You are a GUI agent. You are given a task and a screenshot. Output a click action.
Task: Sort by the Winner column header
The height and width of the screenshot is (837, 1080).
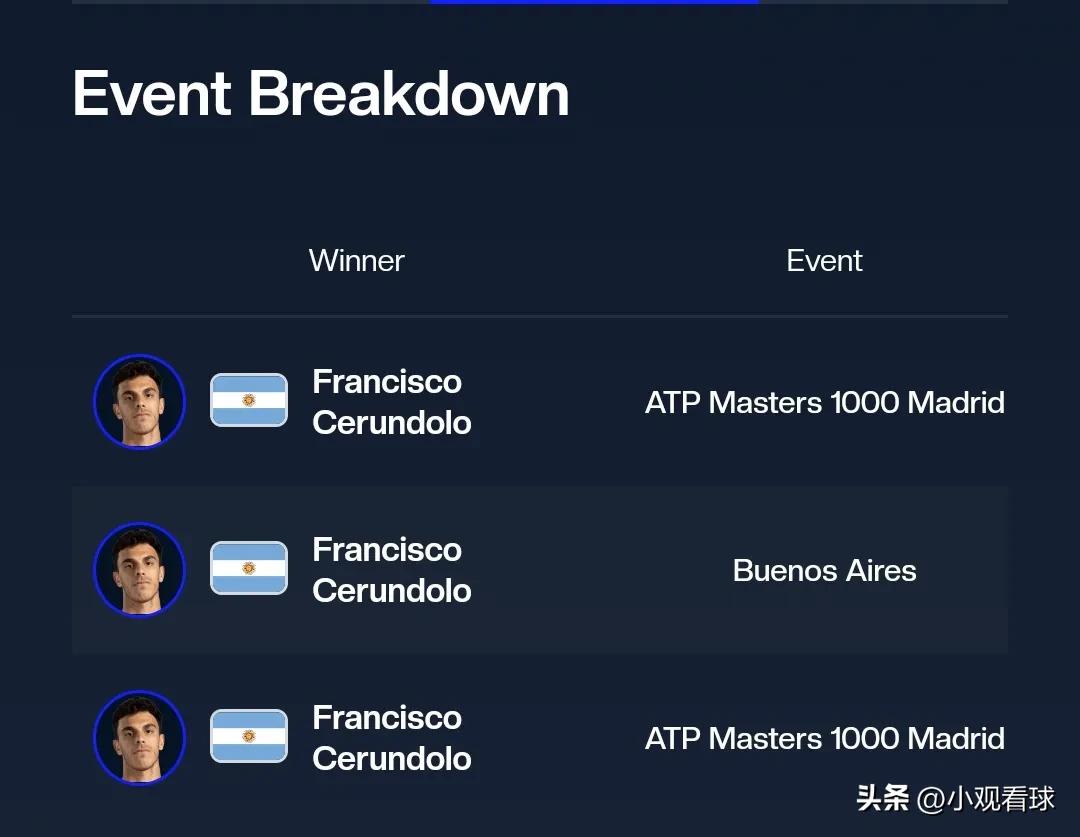[357, 260]
